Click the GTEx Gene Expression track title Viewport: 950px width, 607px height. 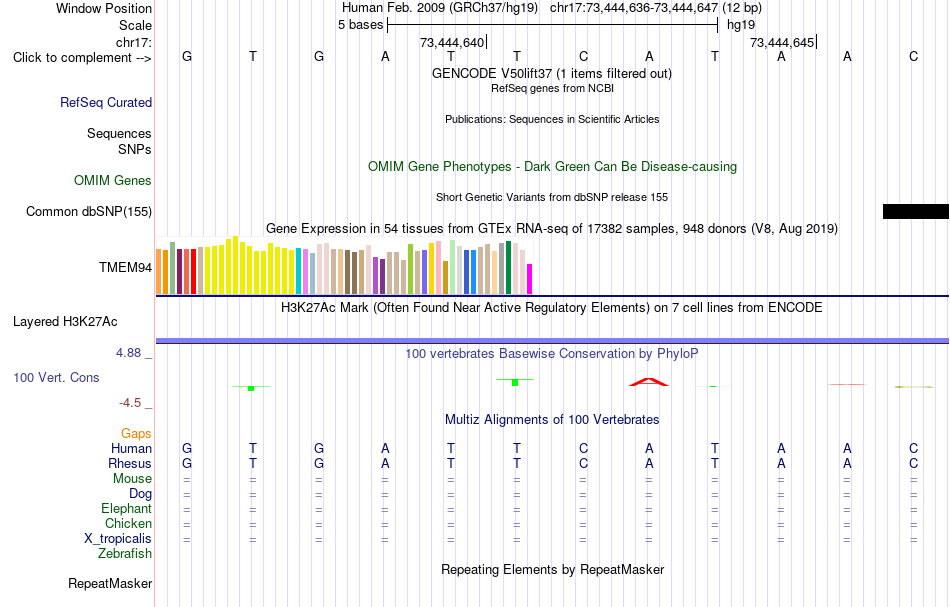coord(552,229)
